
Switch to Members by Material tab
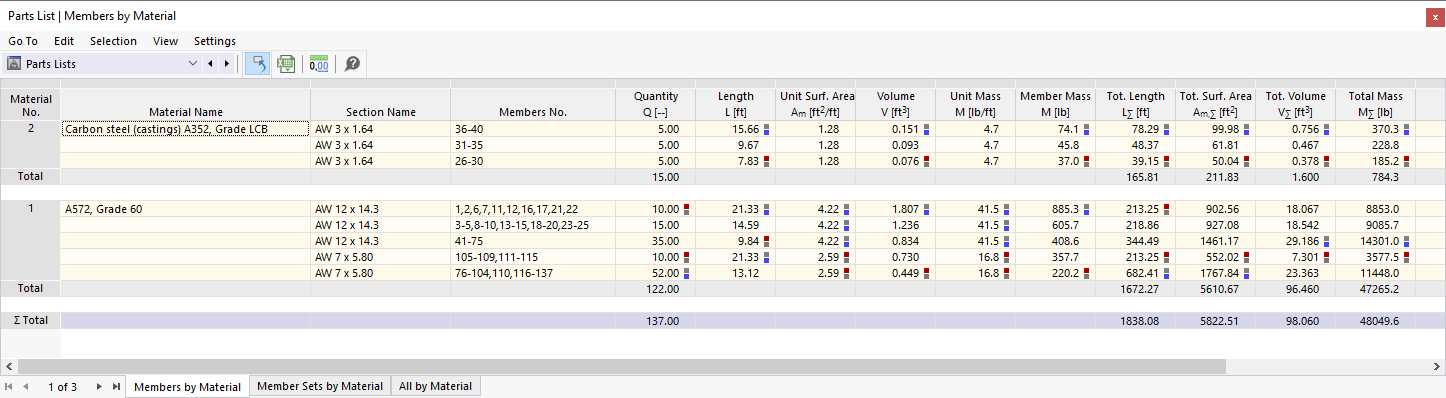click(x=187, y=387)
